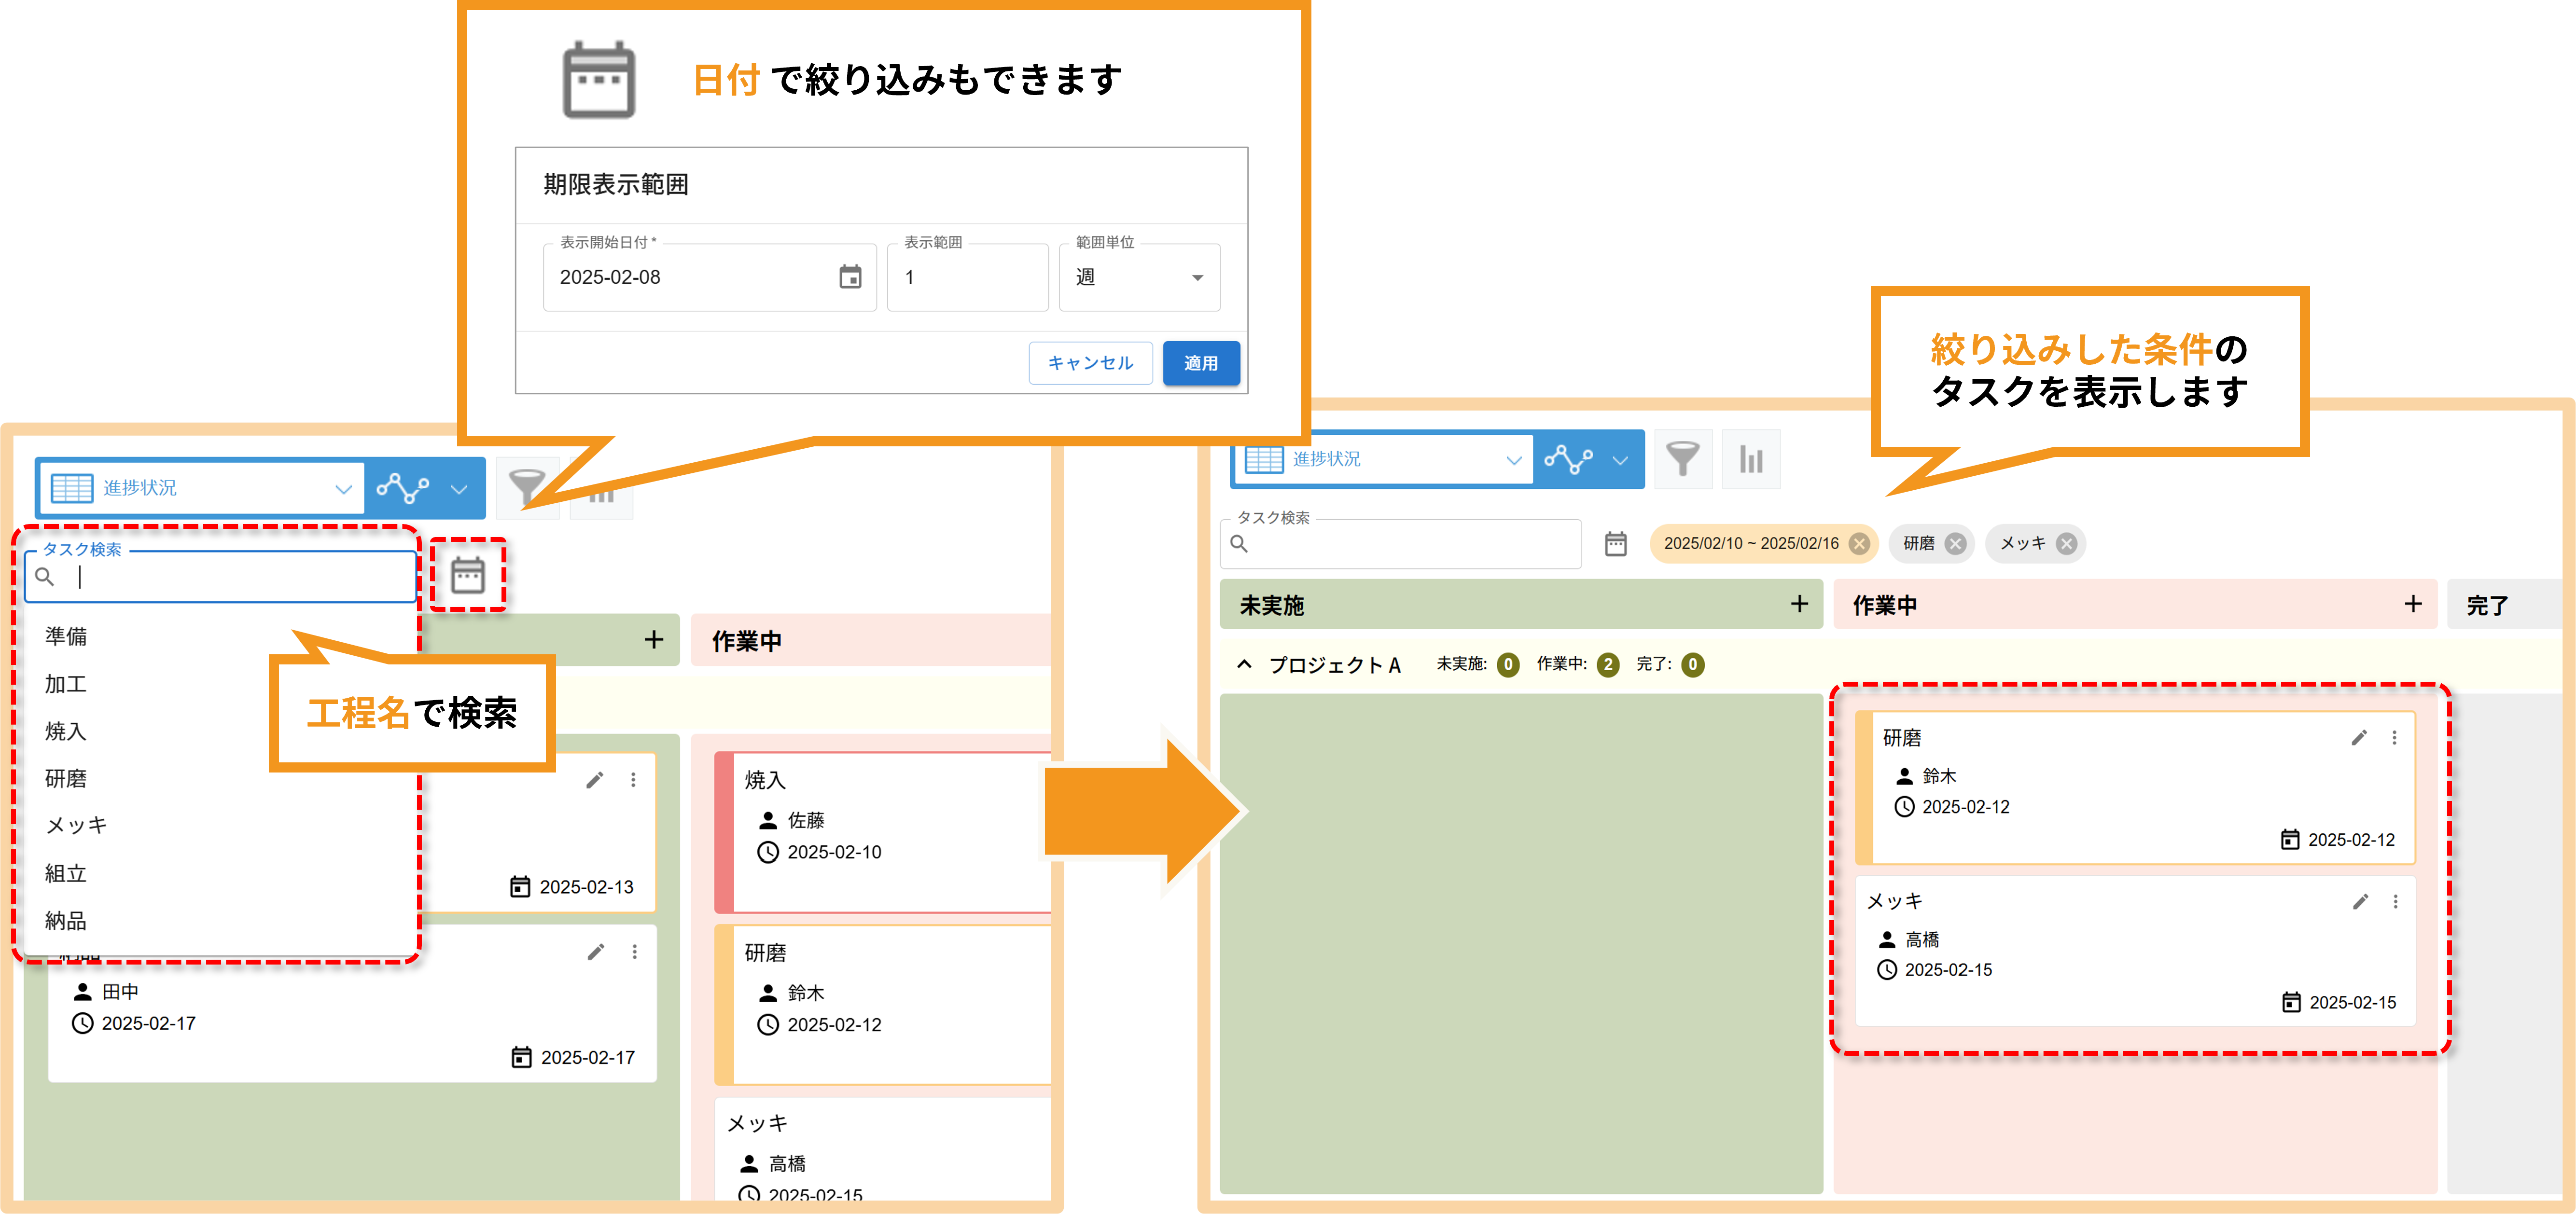
Task: Open the bar chart icon in right toolbar
Action: point(1751,459)
